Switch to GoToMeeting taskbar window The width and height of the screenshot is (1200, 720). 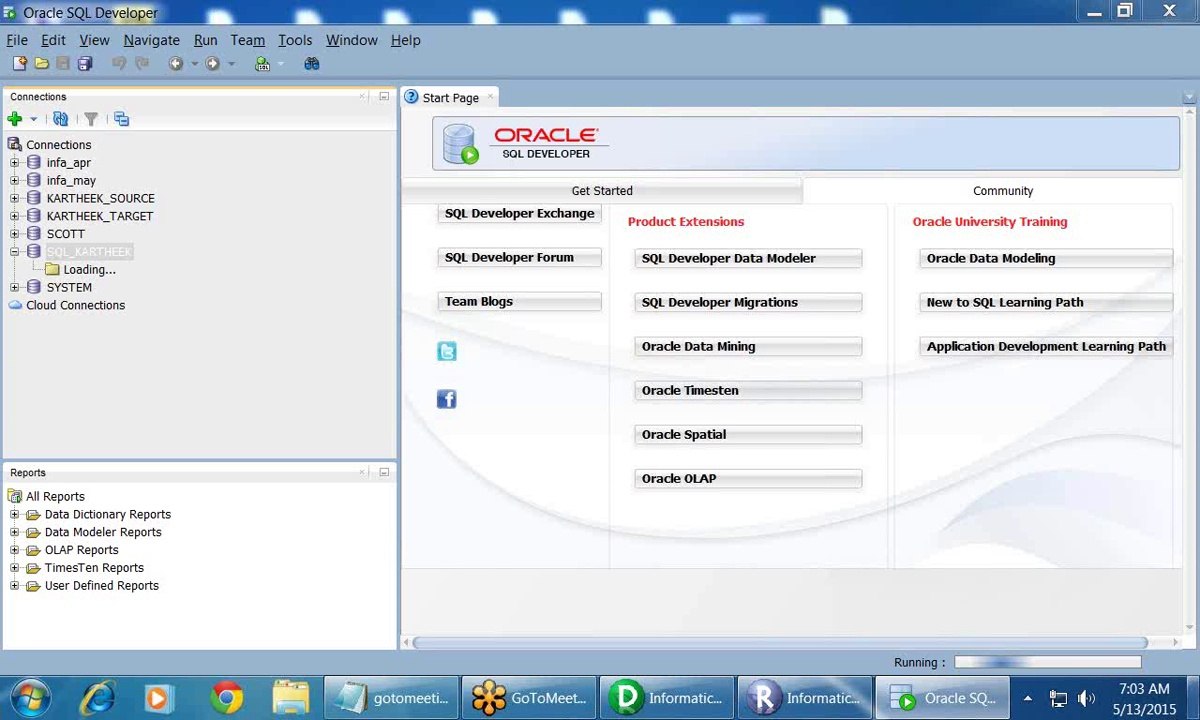(x=529, y=698)
